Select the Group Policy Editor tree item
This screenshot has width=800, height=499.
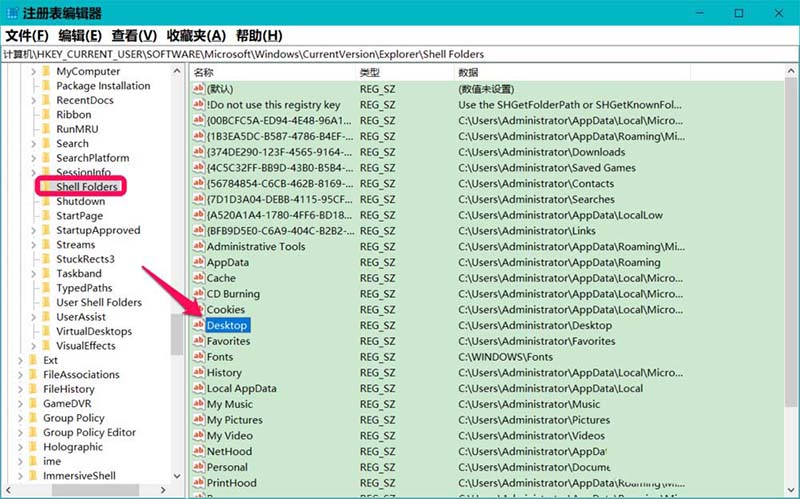(x=89, y=433)
